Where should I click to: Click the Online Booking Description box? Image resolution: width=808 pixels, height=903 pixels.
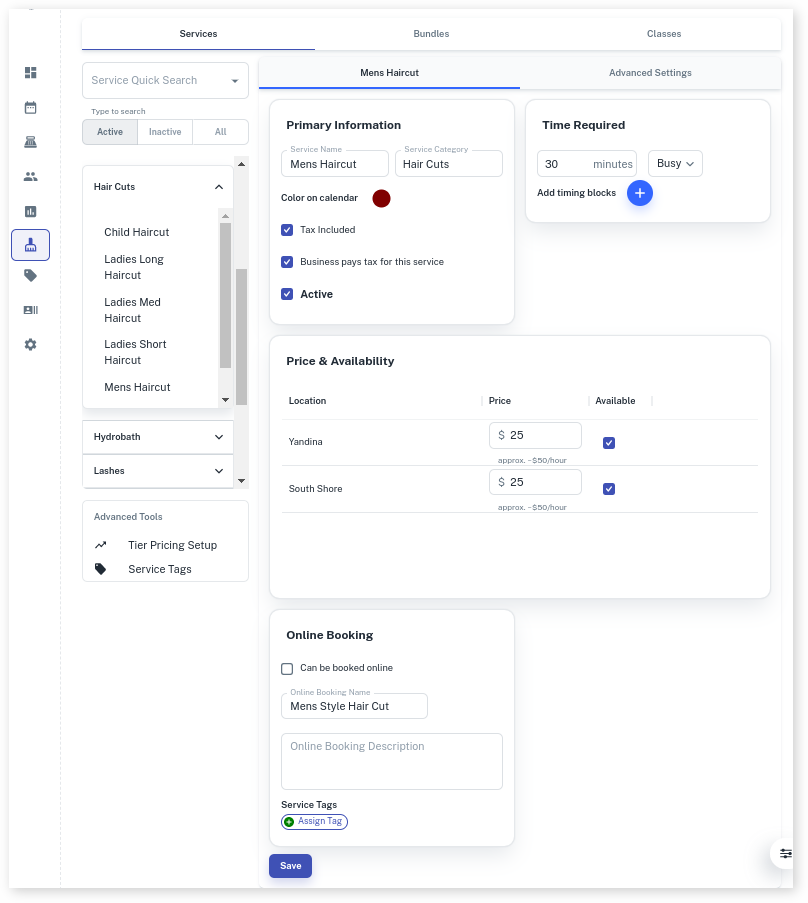pyautogui.click(x=392, y=761)
